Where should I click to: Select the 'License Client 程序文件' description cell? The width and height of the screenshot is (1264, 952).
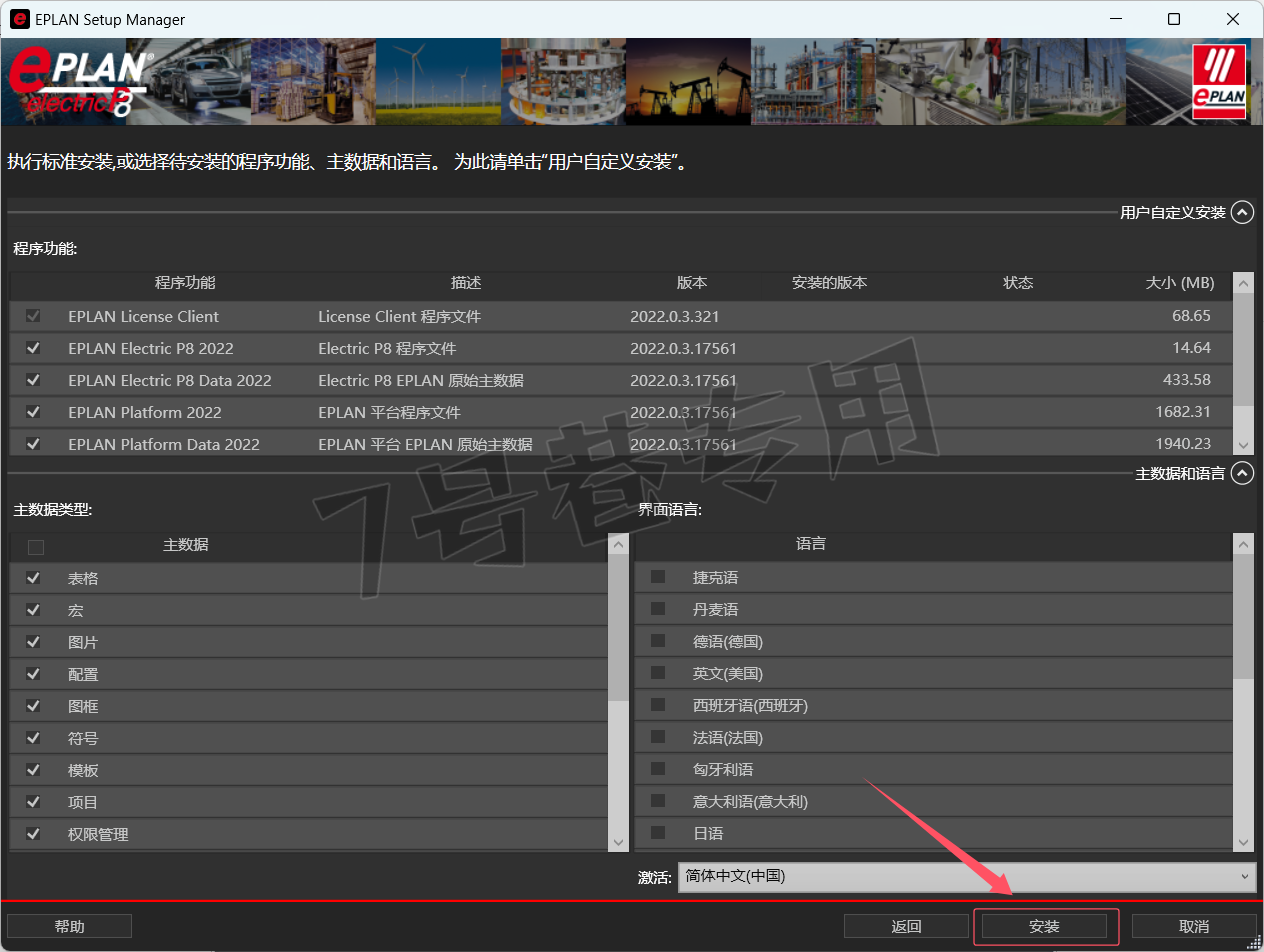pos(399,316)
